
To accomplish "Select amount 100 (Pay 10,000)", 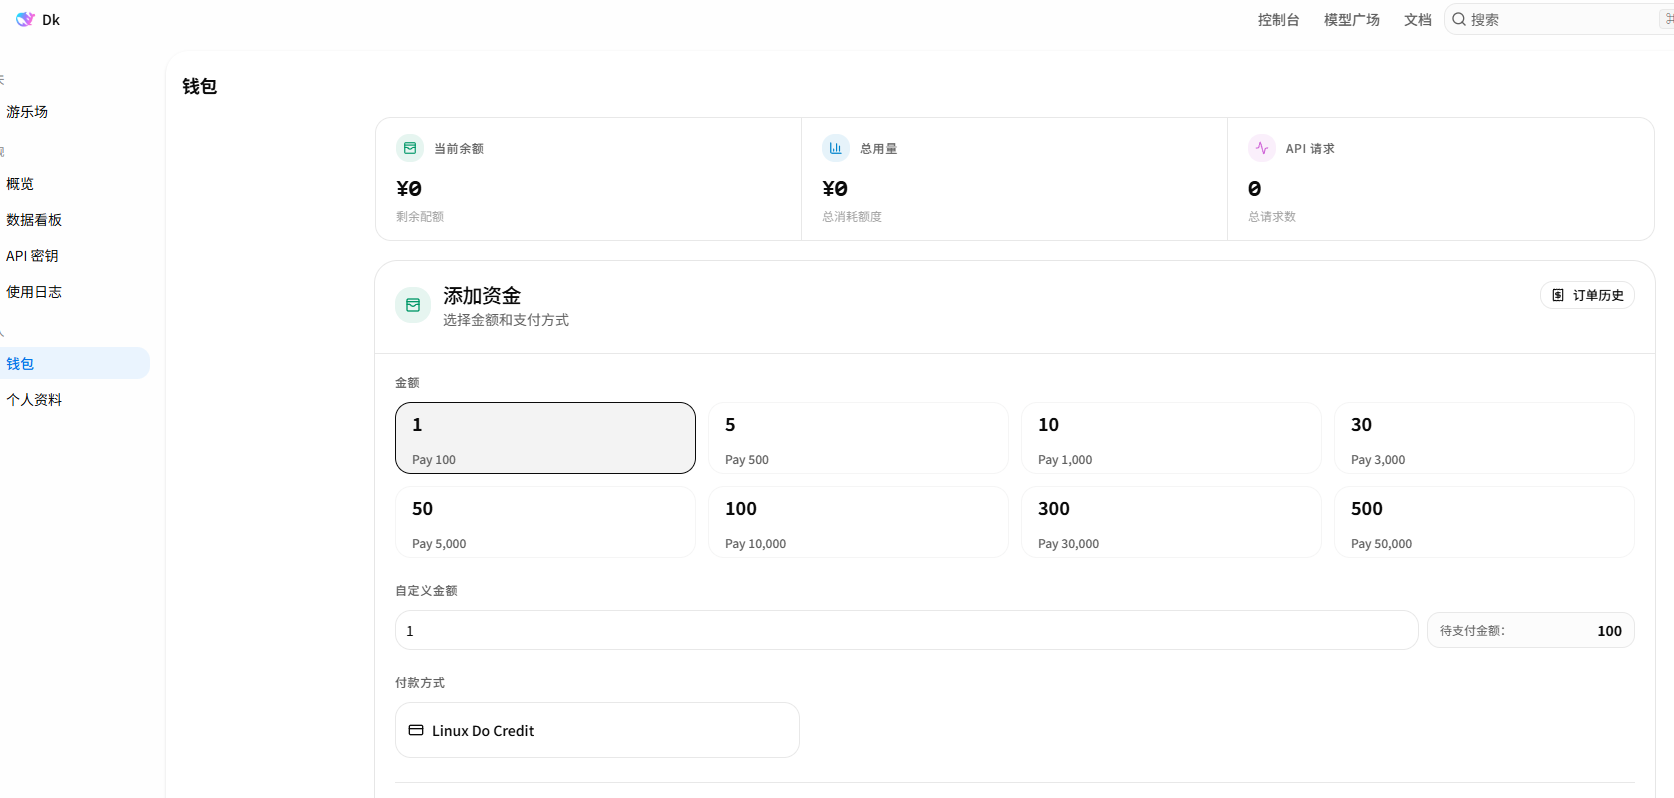I will (x=858, y=522).
